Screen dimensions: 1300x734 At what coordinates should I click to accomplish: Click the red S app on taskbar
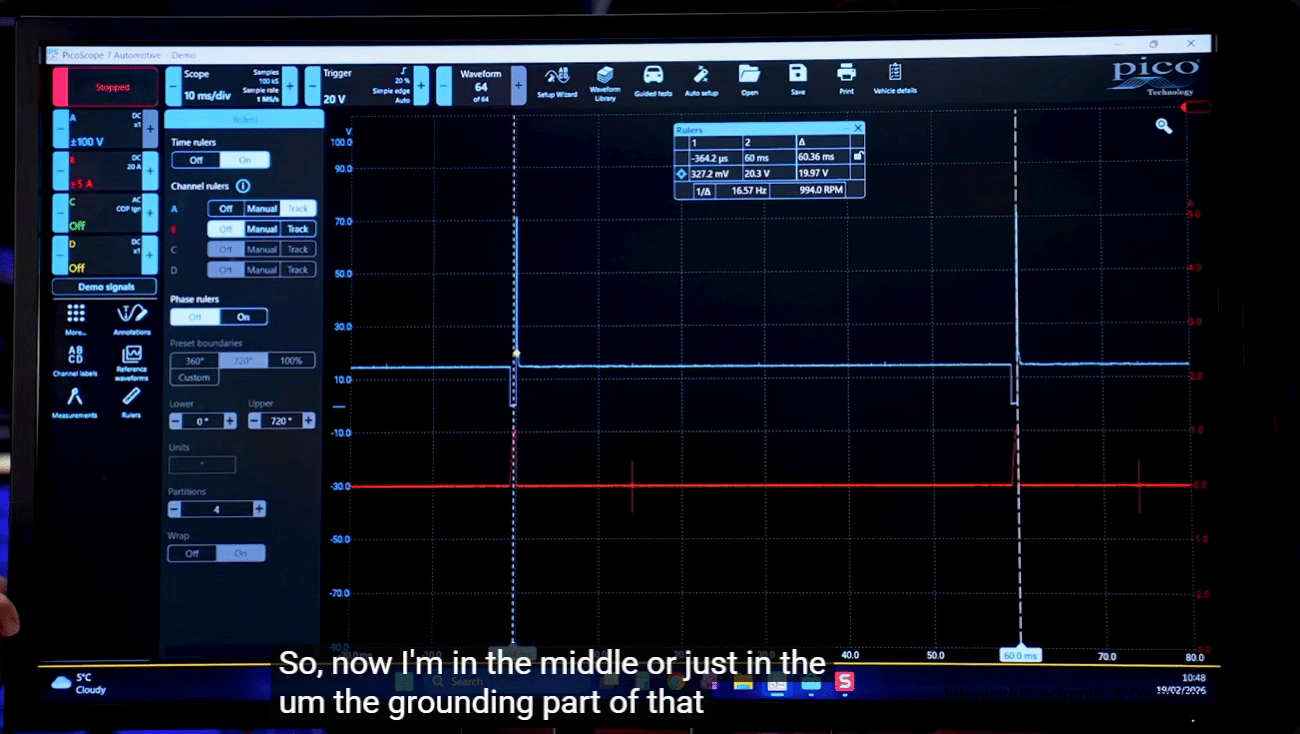[845, 682]
